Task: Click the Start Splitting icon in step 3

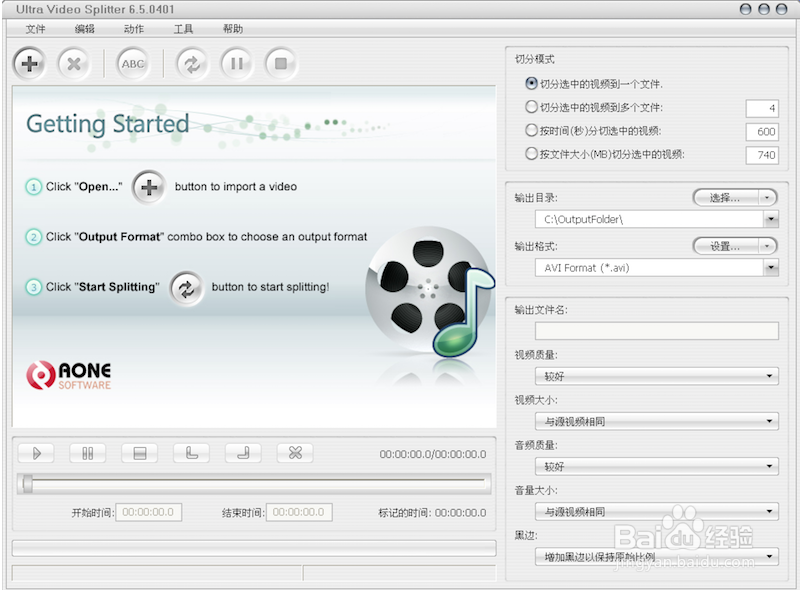Action: (x=187, y=288)
